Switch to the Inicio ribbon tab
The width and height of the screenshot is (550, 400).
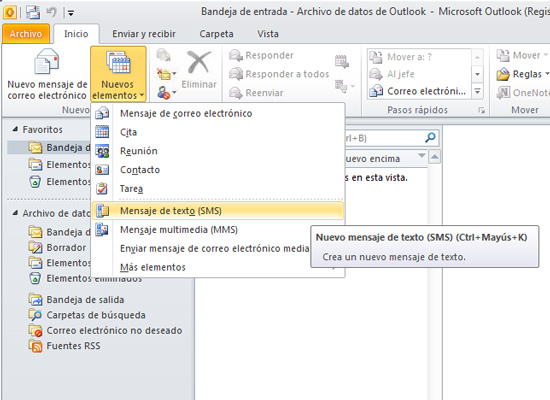(76, 34)
